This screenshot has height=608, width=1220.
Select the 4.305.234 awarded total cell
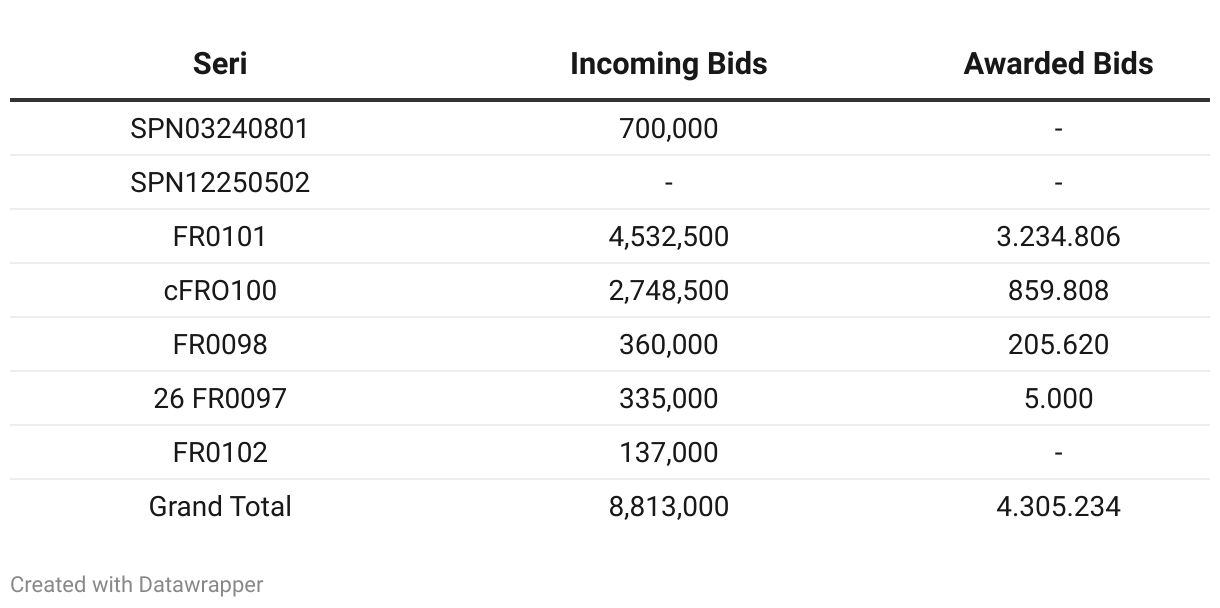pos(1058,507)
